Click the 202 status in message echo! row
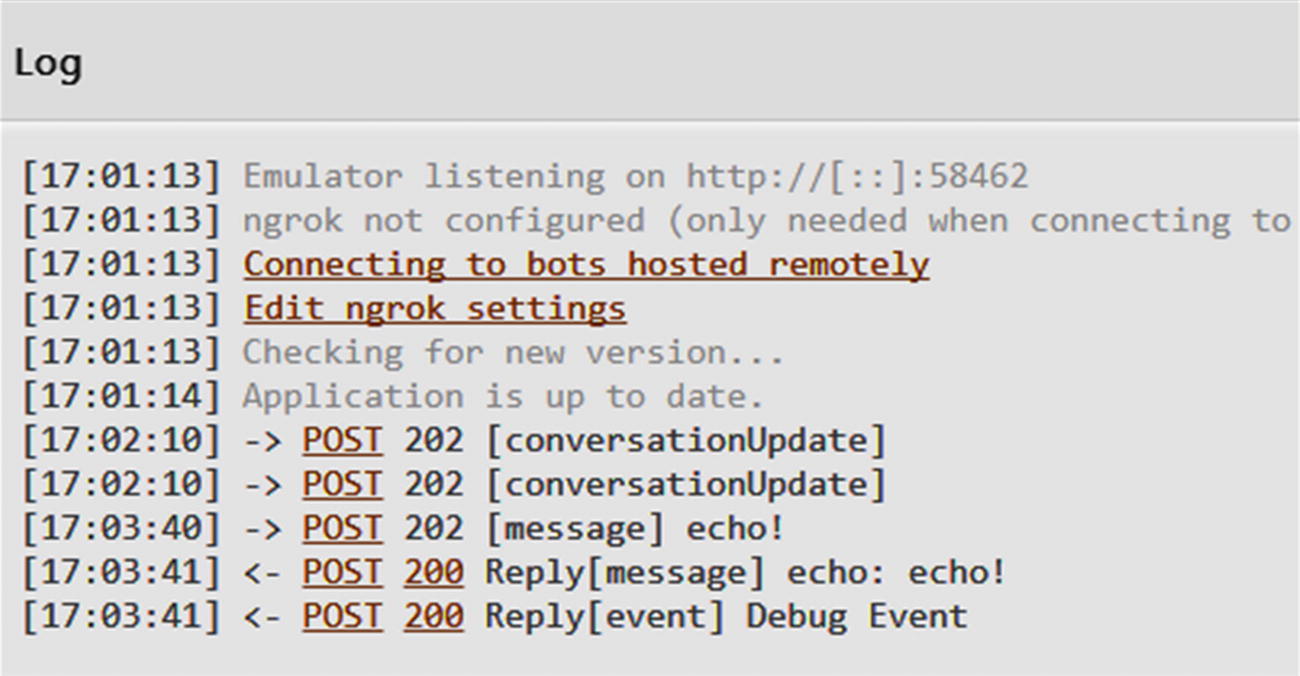Image resolution: width=1300 pixels, height=676 pixels. pyautogui.click(x=433, y=529)
